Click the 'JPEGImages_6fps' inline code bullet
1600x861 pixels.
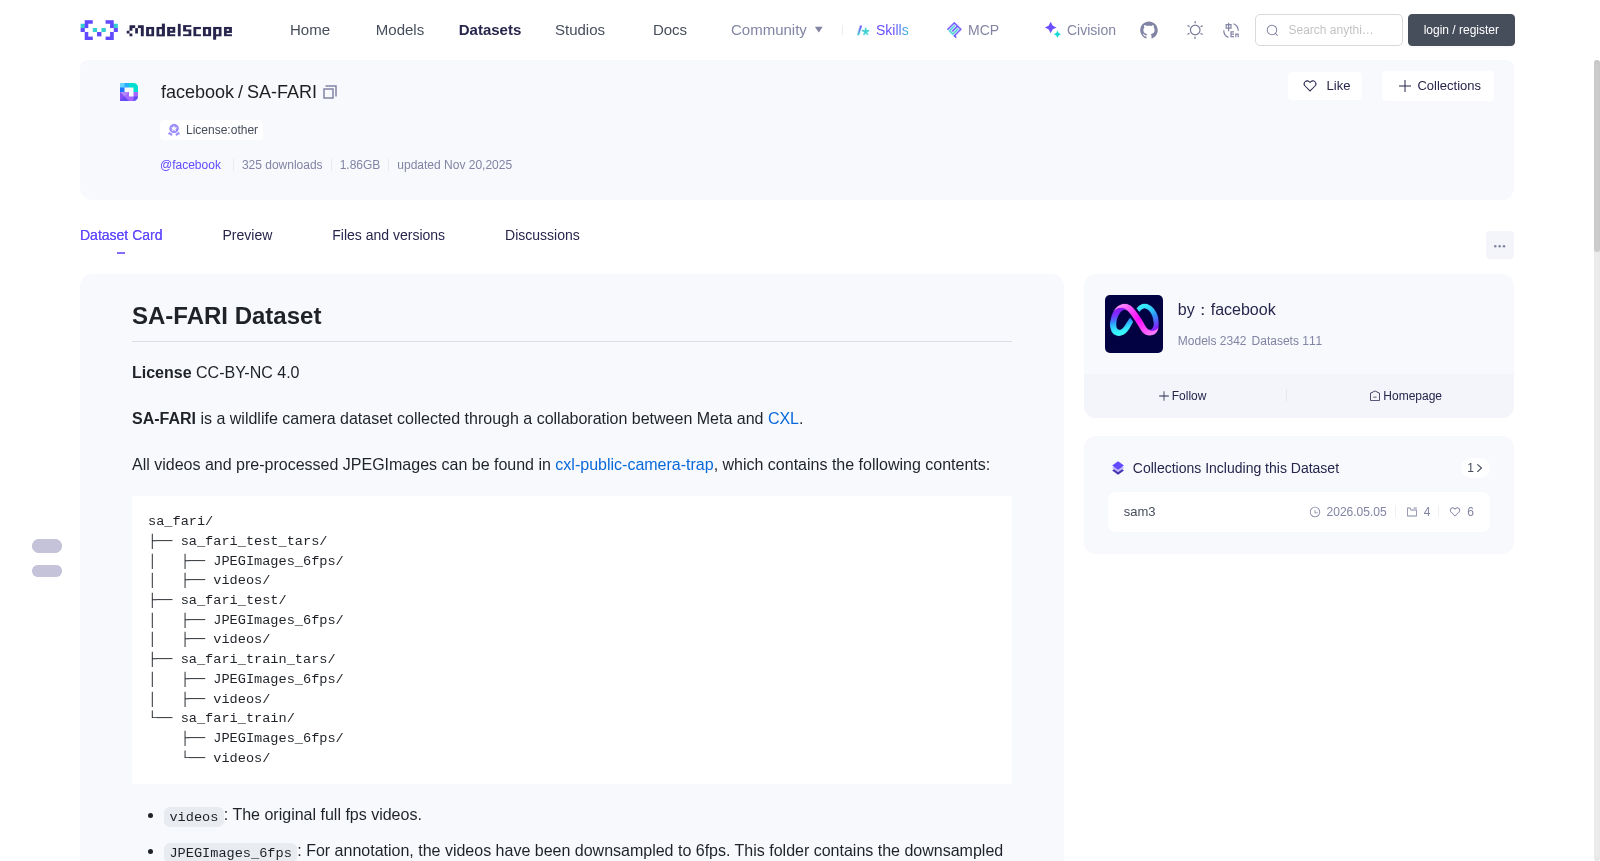tap(231, 852)
